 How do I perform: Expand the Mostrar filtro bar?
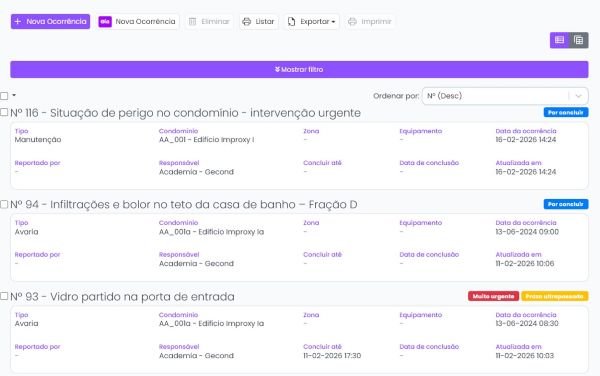(x=299, y=69)
